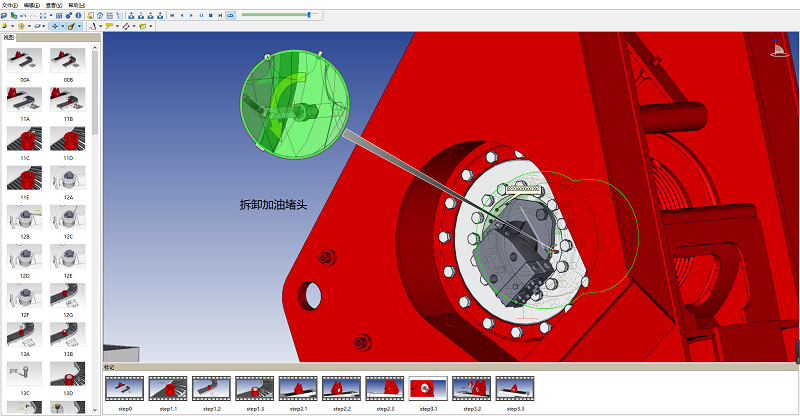Click the Undo arrow icon

[x=23, y=16]
